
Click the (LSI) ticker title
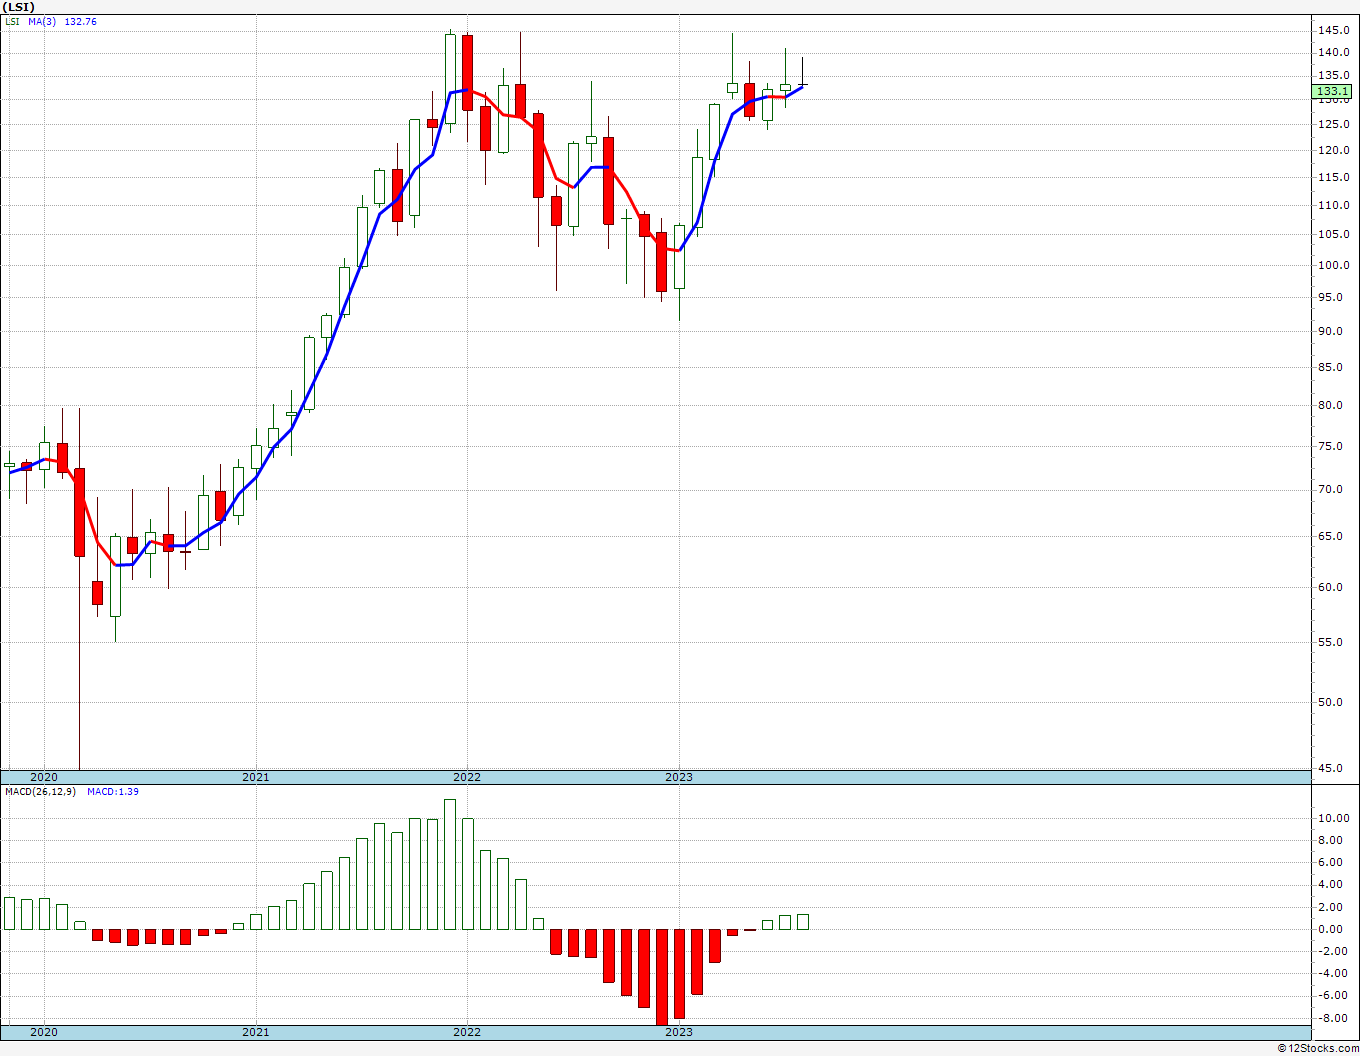[18, 7]
